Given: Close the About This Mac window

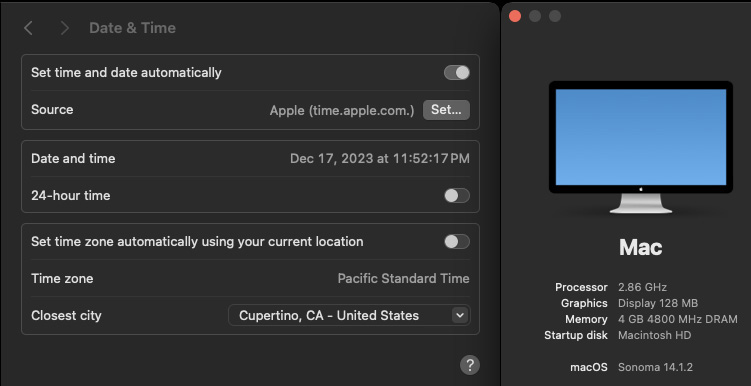Looking at the screenshot, I should [x=515, y=16].
